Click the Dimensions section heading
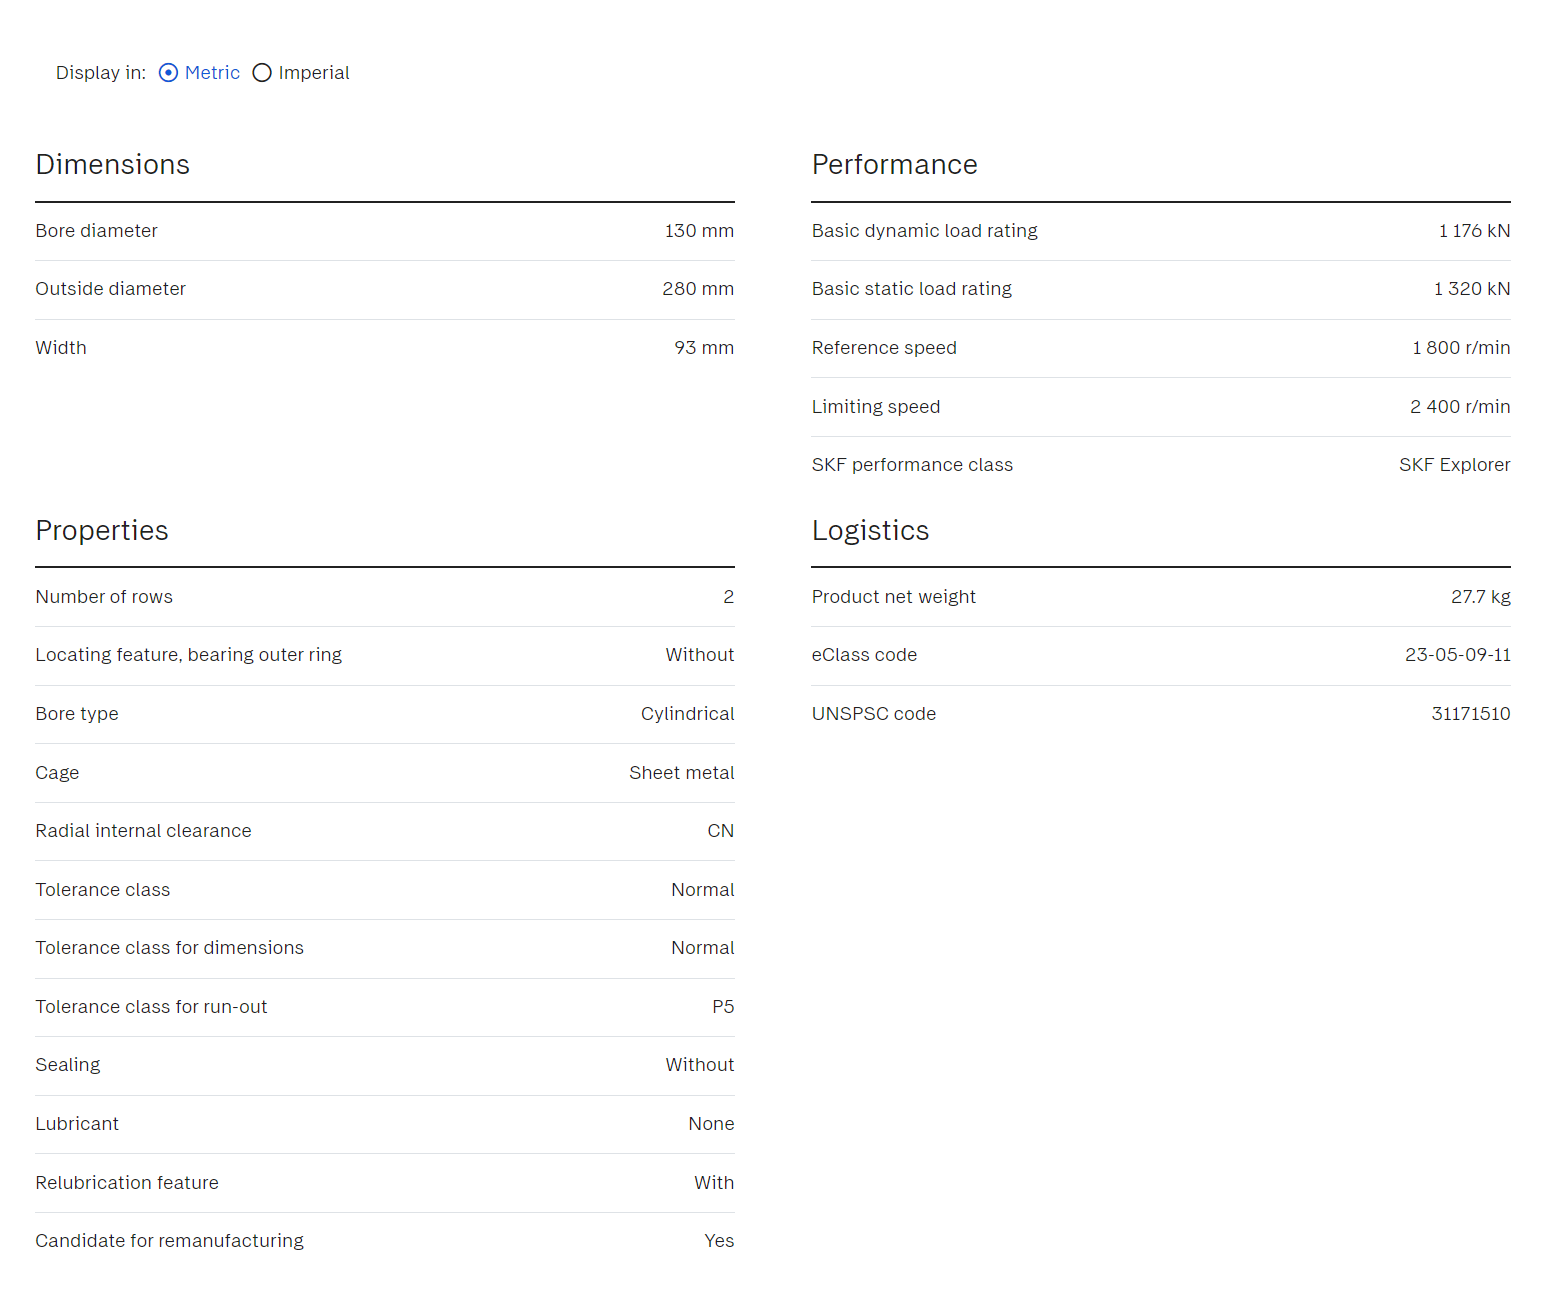 point(112,165)
